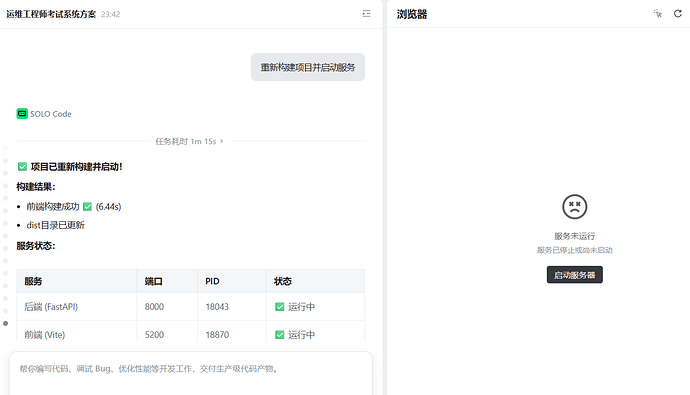Click the build time (6.44s) text
The image size is (690, 395).
point(108,207)
